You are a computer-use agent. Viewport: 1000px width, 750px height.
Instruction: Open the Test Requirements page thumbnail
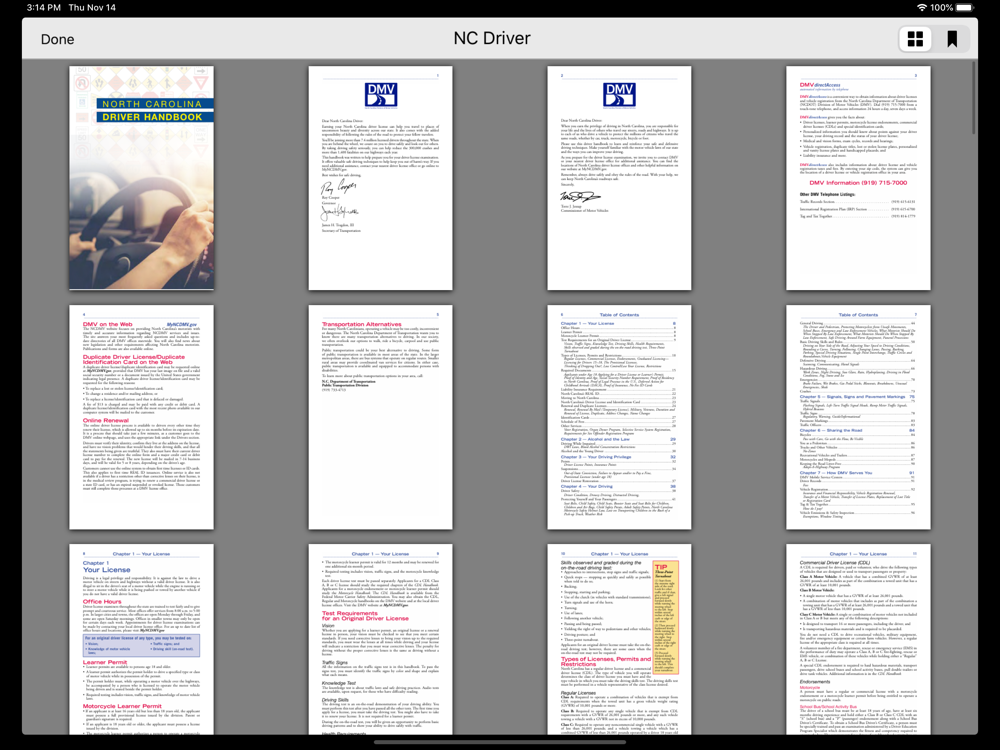[381, 639]
